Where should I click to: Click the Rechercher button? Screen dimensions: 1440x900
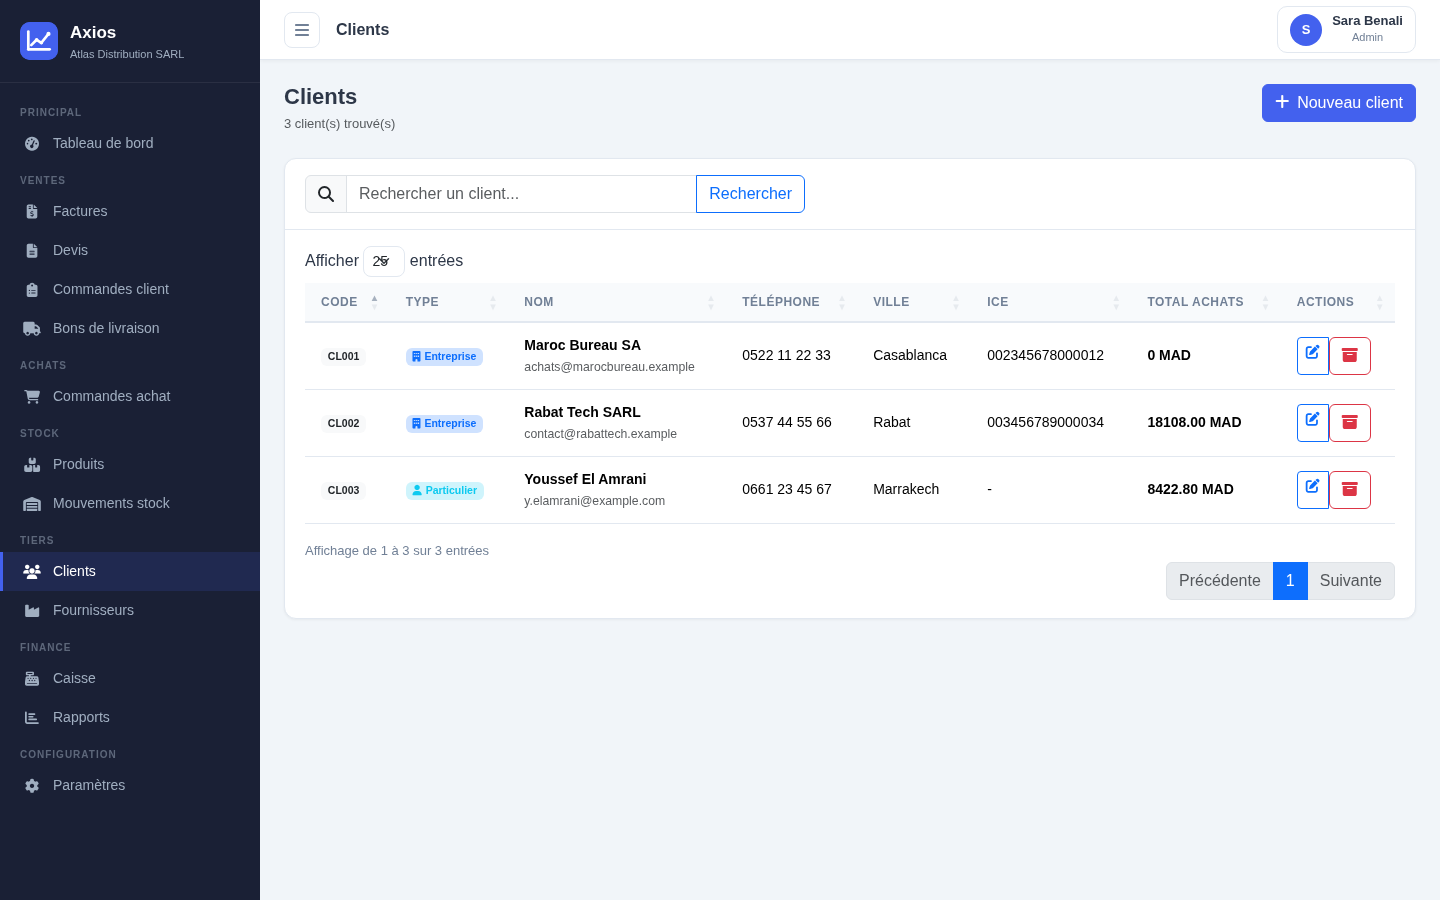(750, 194)
